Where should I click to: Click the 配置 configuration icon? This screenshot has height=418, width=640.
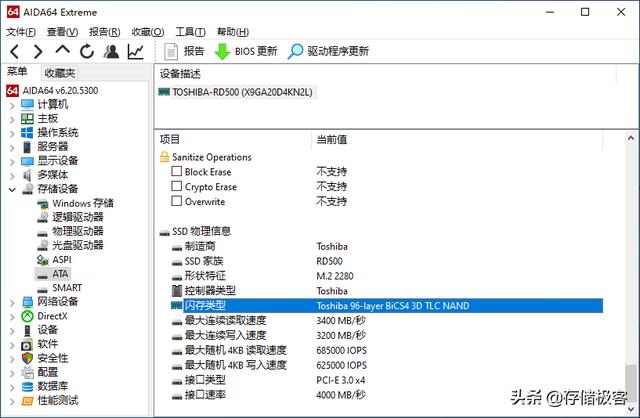[27, 372]
